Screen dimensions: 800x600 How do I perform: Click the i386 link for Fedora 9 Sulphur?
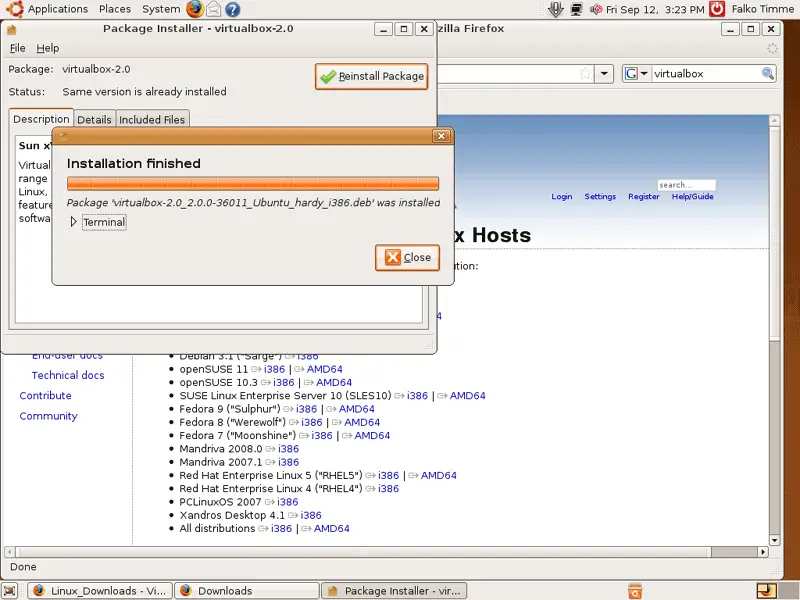click(x=307, y=409)
